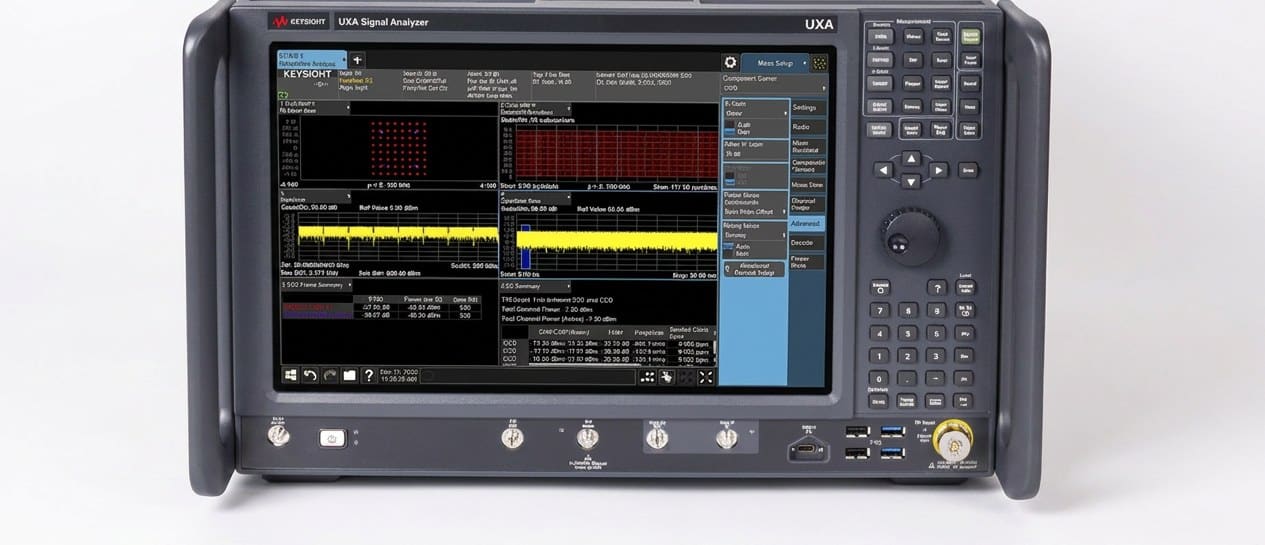Image resolution: width=1265 pixels, height=545 pixels.
Task: Click the text input field in bottom toolbar
Action: click(528, 377)
